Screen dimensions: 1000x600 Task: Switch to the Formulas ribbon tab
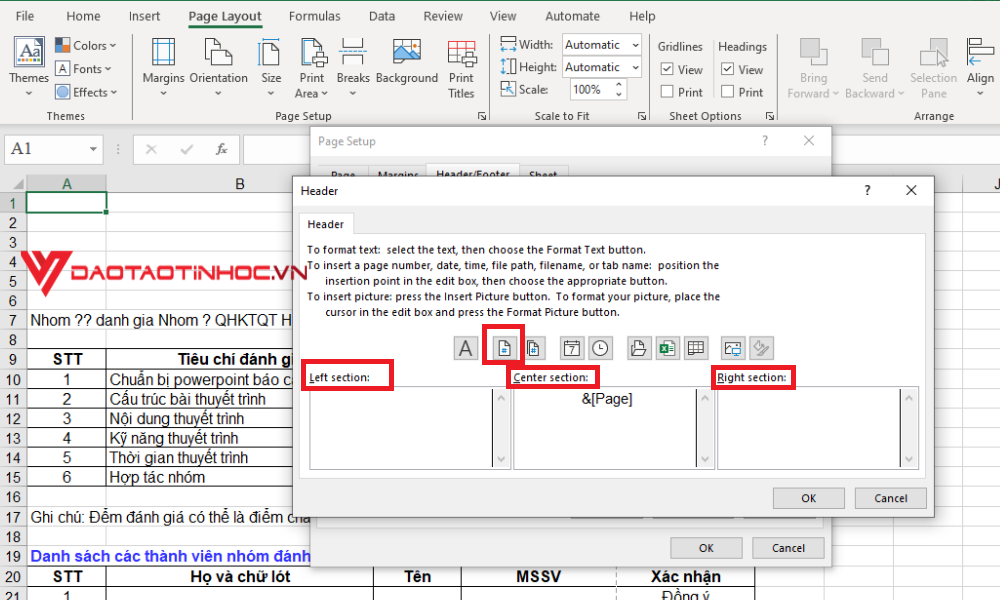tap(315, 16)
